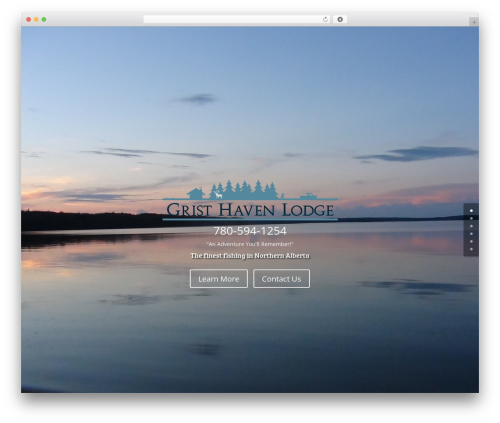Click "The finest fishing in Northern Alberta" text
Image resolution: width=500 pixels, height=423 pixels.
click(250, 256)
